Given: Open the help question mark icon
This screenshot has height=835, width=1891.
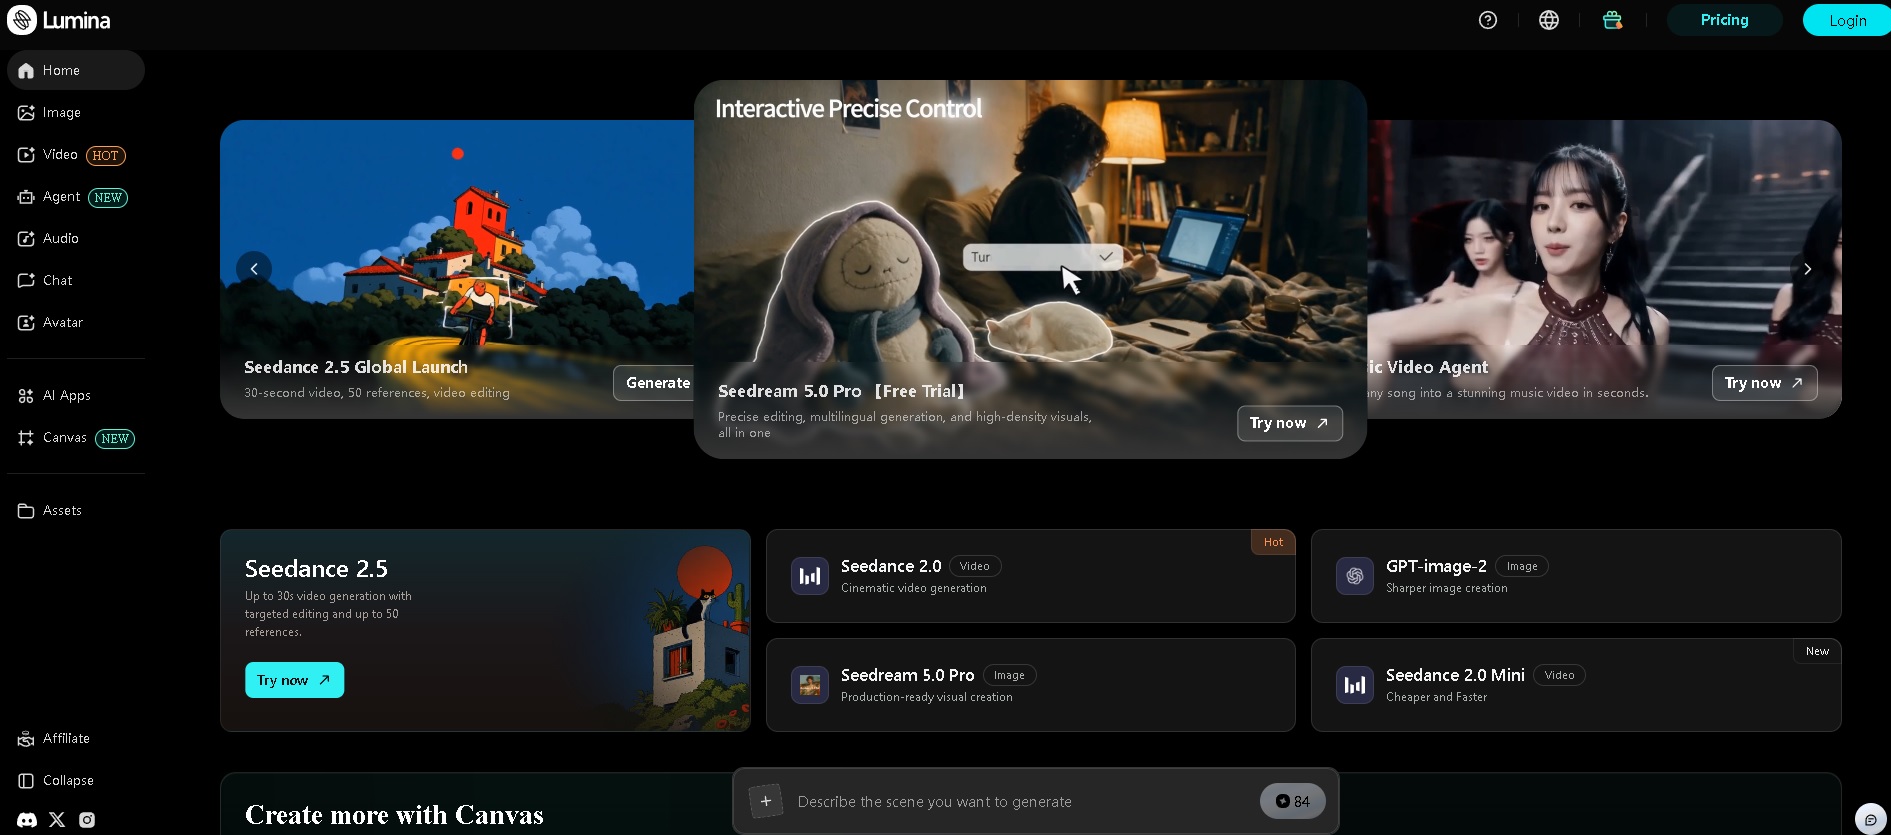Looking at the screenshot, I should tap(1488, 20).
